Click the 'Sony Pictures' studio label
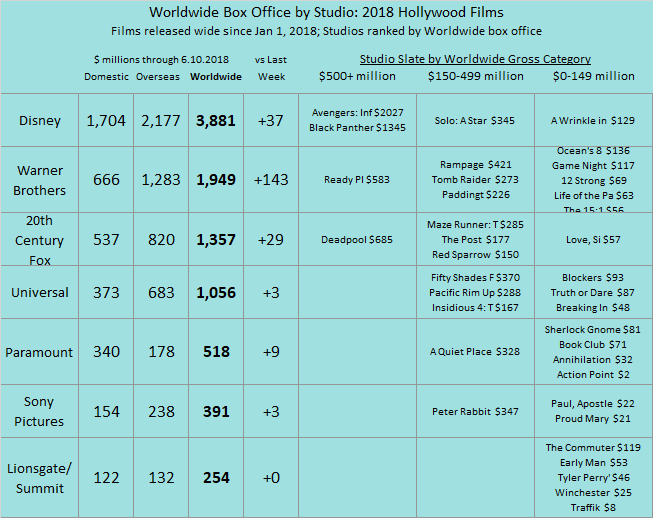This screenshot has width=653, height=518. (x=39, y=411)
